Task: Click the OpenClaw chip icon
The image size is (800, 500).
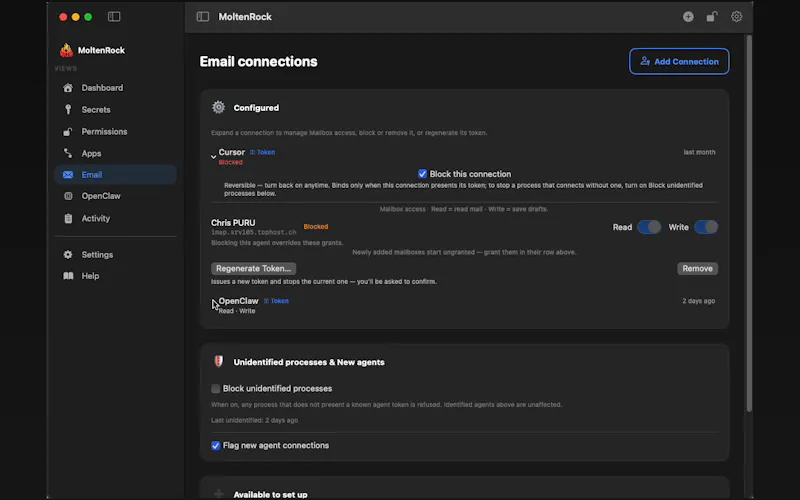Action: point(68,196)
